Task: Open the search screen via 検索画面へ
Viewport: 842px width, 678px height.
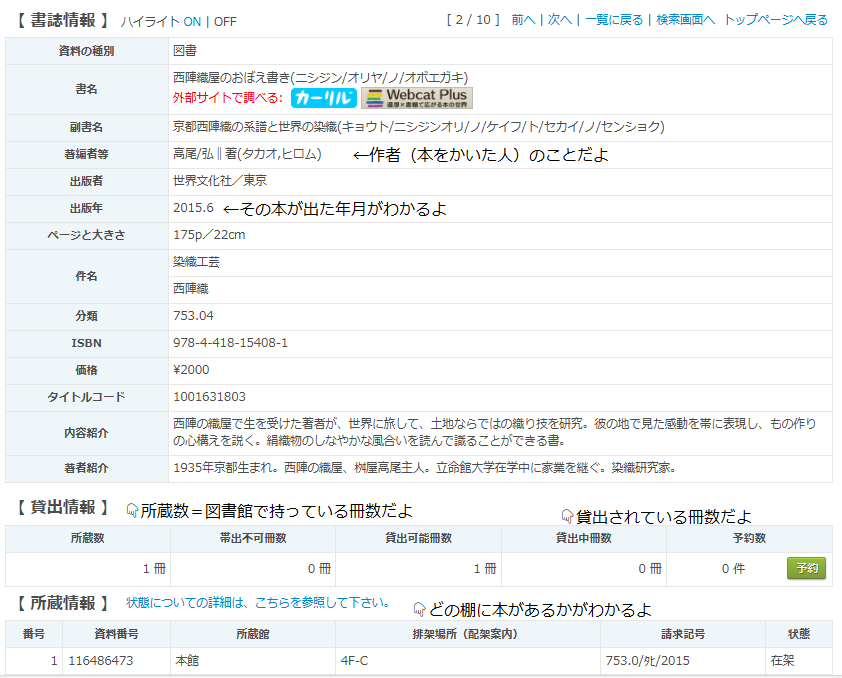Action: pyautogui.click(x=685, y=20)
